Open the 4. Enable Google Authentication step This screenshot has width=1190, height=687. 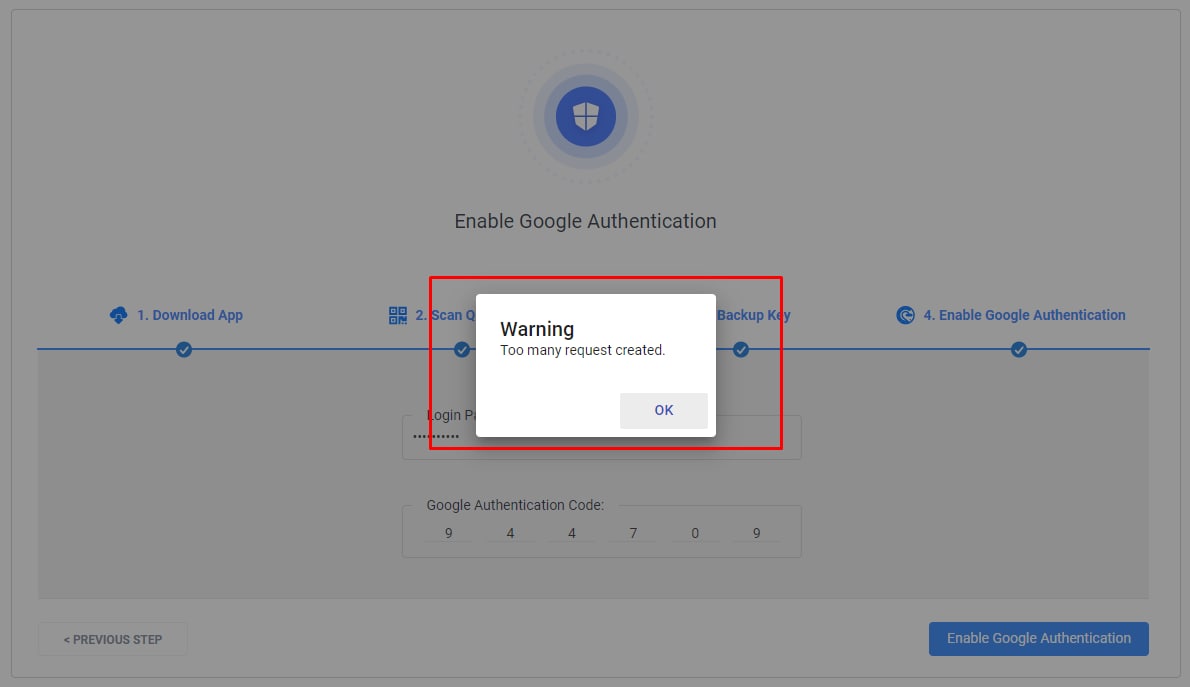pyautogui.click(x=1024, y=315)
